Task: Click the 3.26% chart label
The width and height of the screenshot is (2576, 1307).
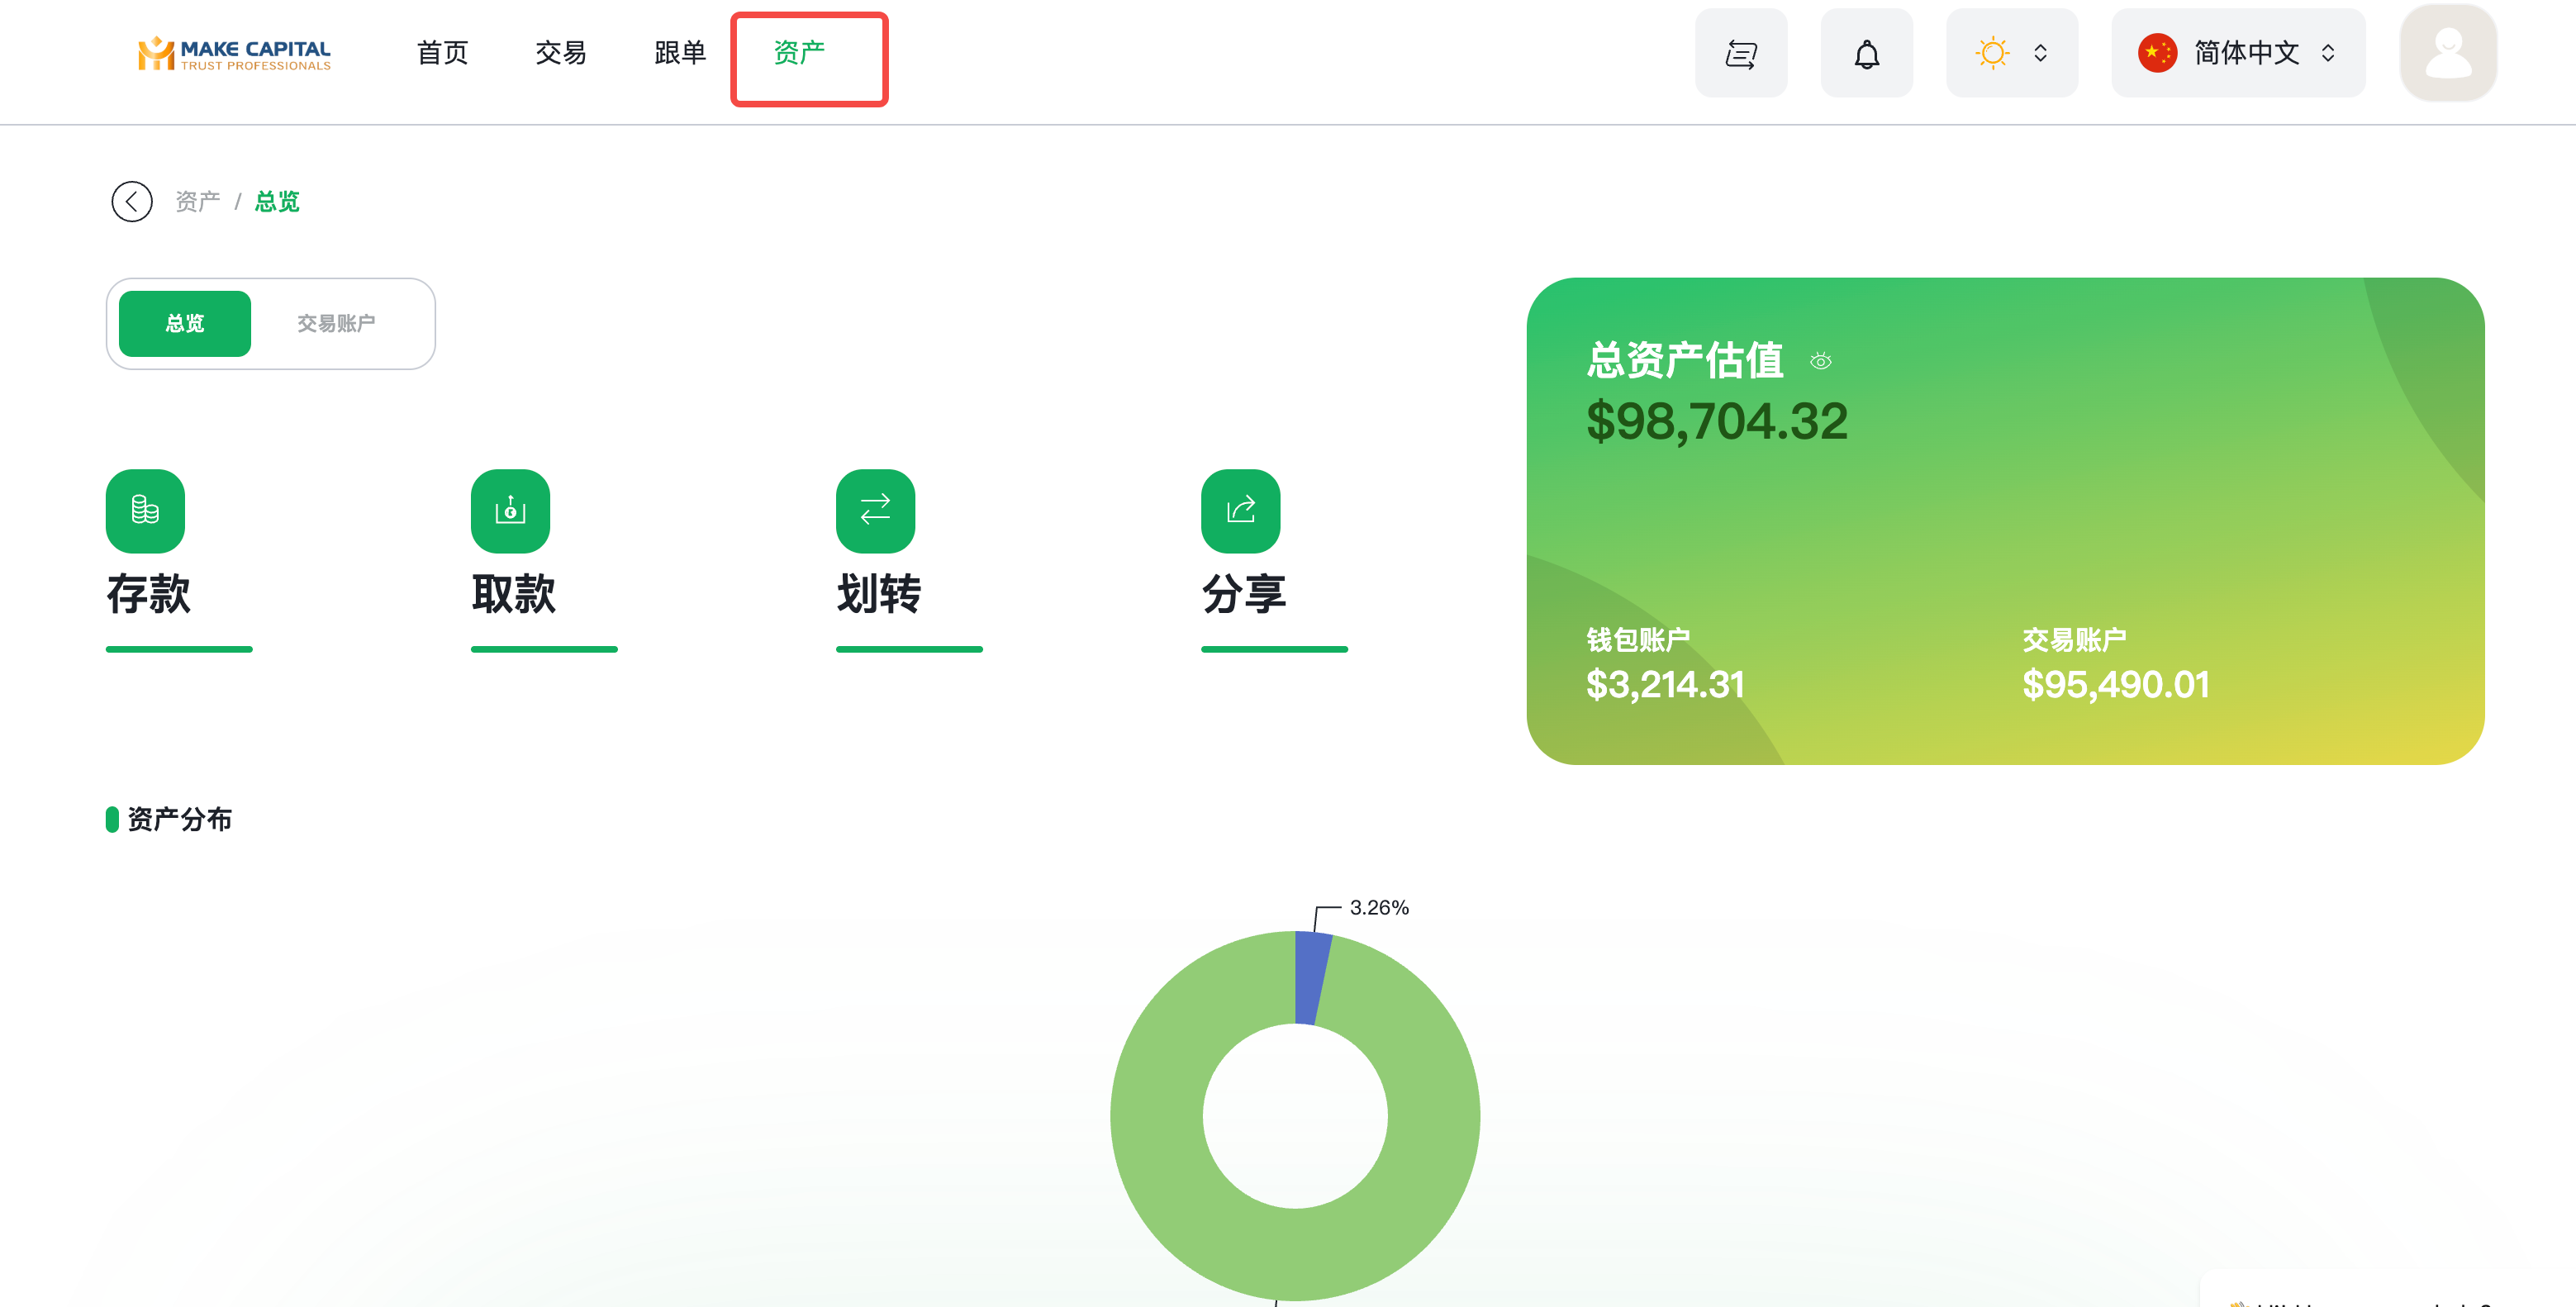Action: [x=1379, y=908]
